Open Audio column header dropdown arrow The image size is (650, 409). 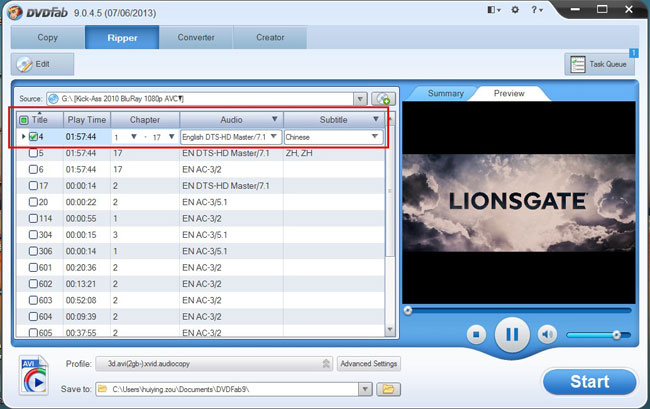coord(274,119)
